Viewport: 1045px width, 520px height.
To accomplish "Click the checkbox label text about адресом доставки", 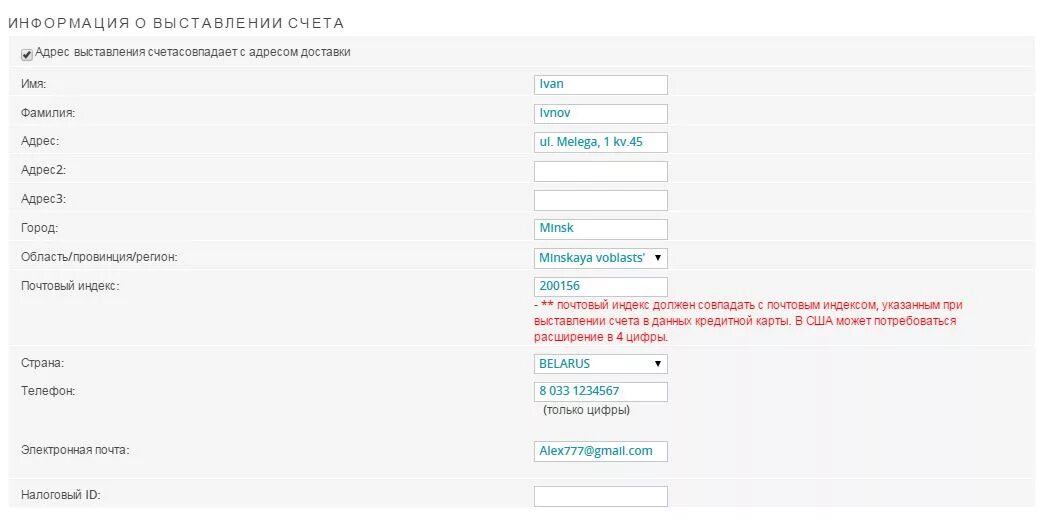I will [x=193, y=52].
